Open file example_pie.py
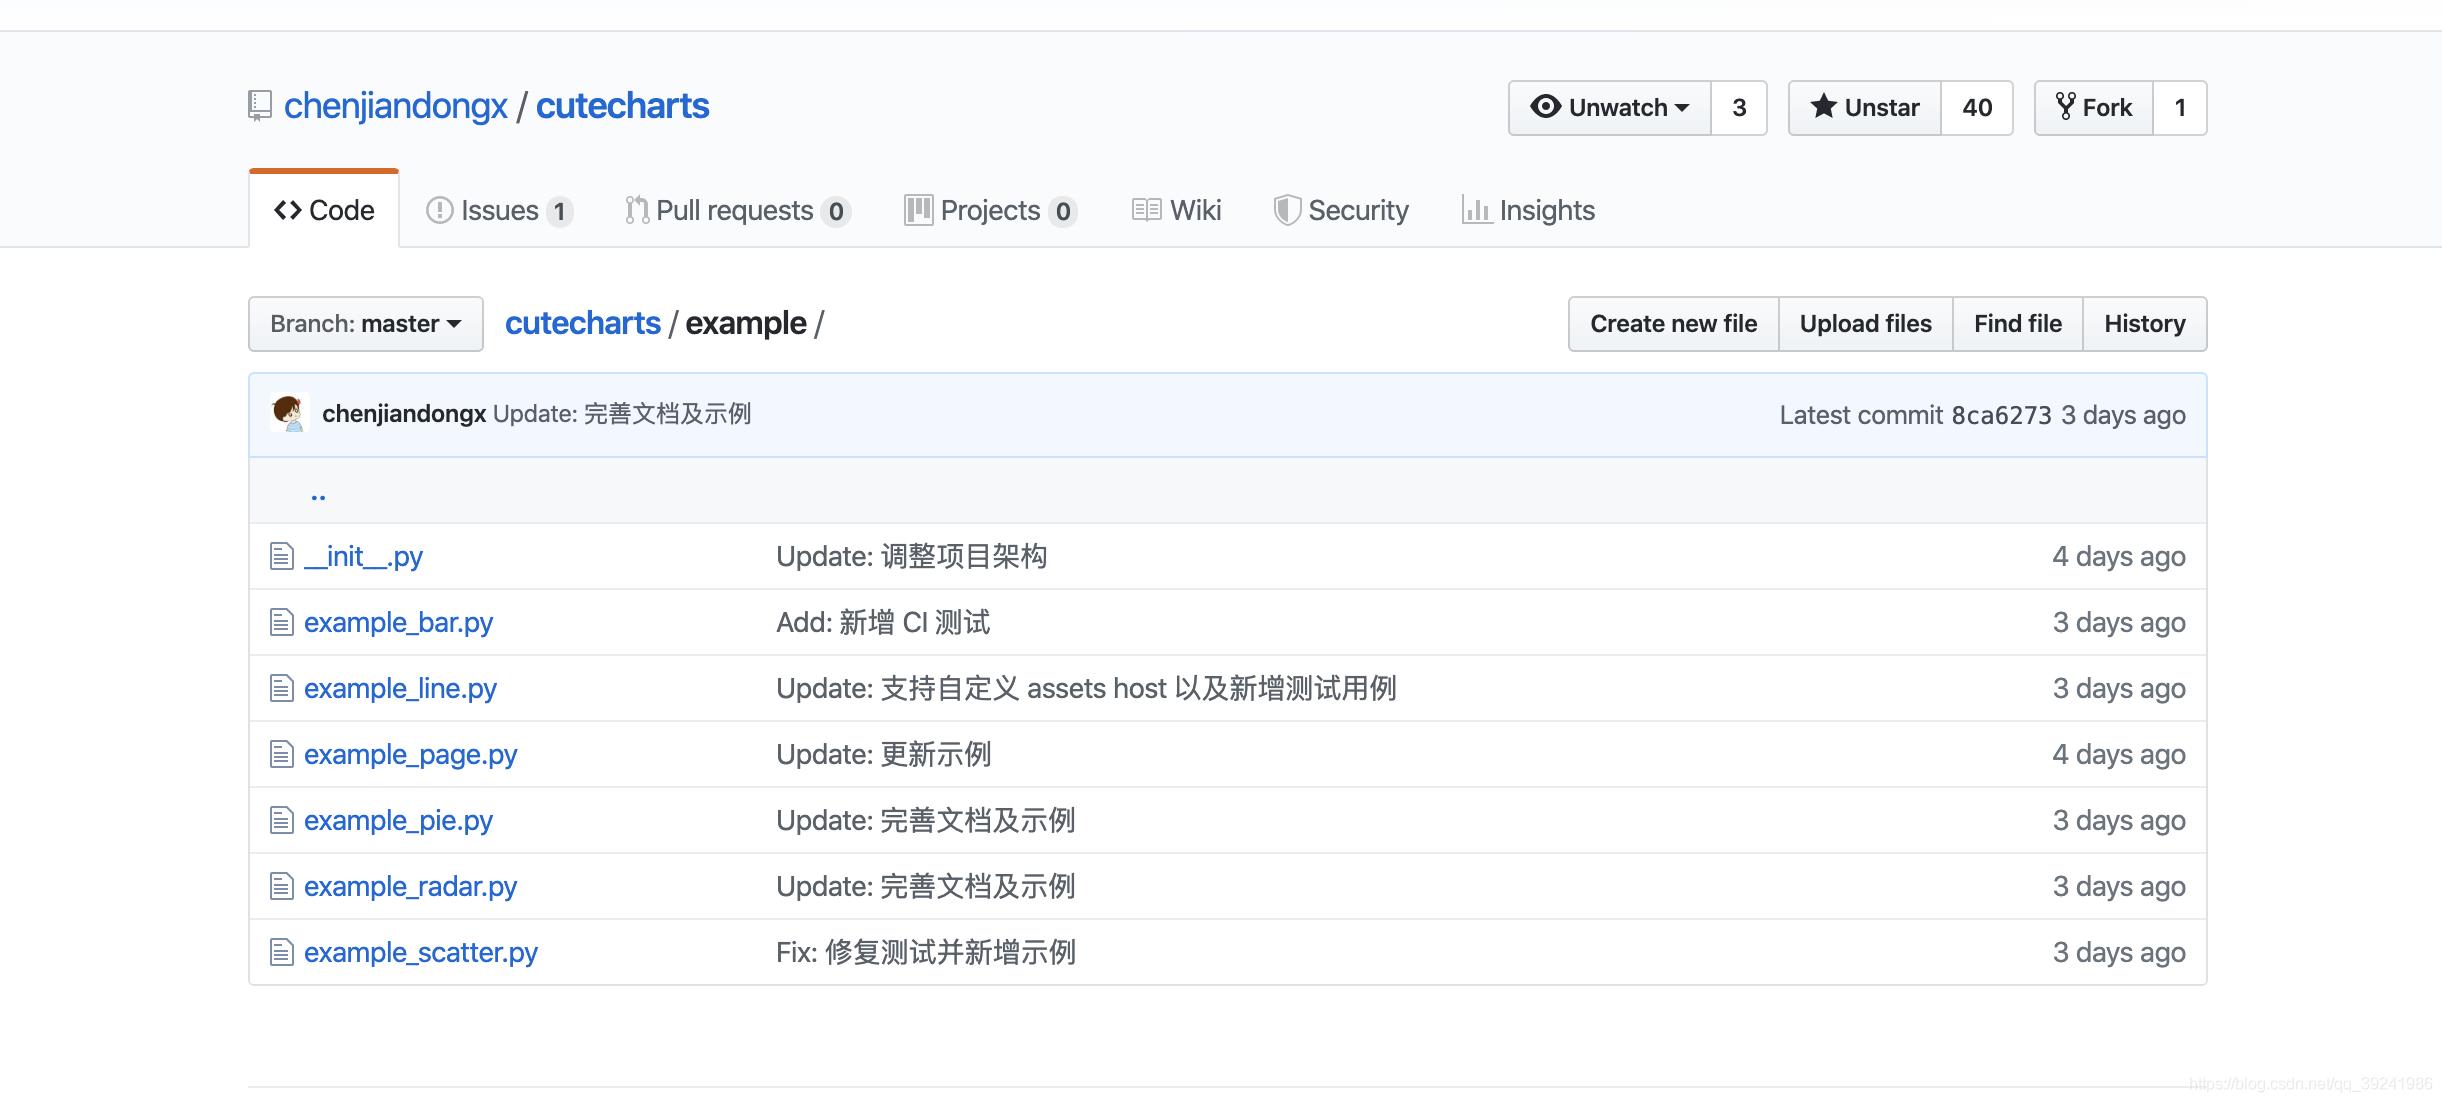This screenshot has width=2442, height=1102. click(x=398, y=820)
